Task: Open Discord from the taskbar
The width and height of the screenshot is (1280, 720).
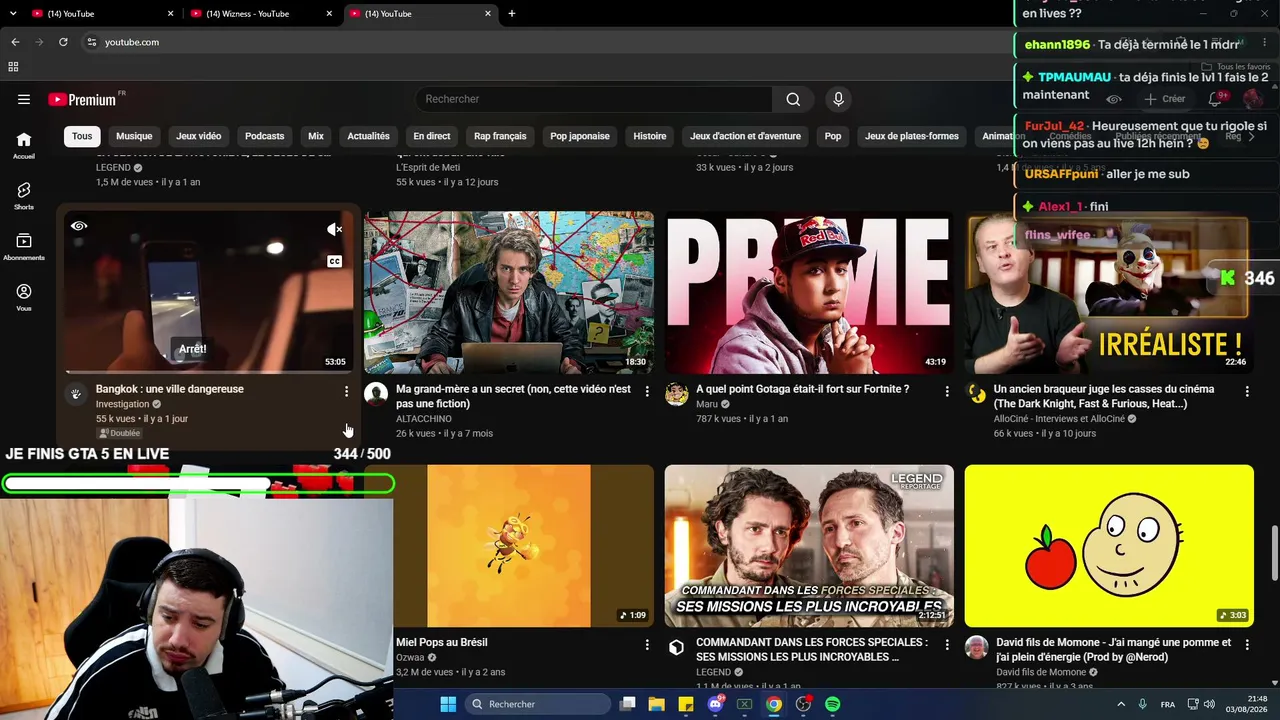Action: click(715, 704)
